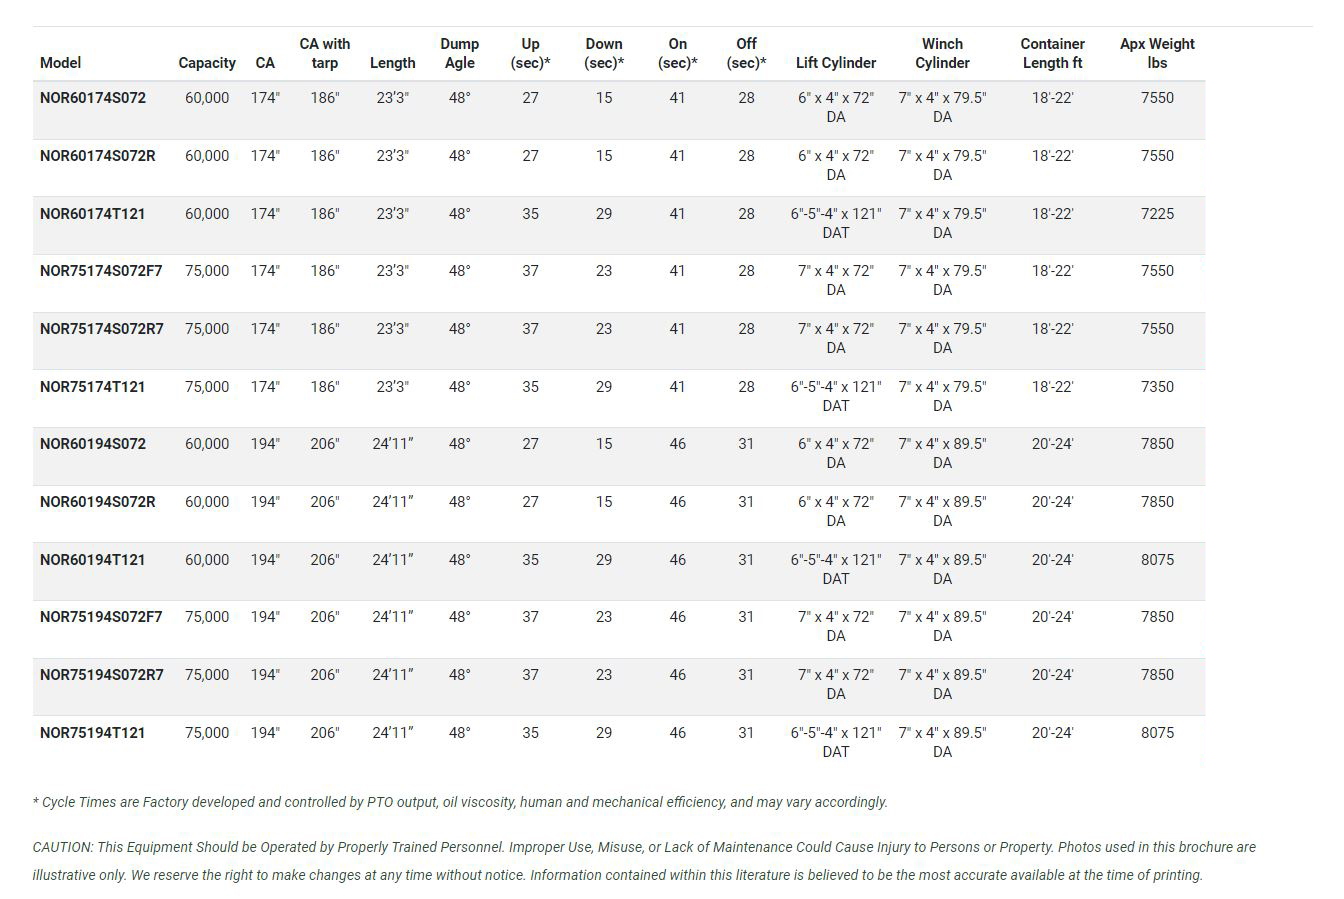Click the NOR60174S072R model name
This screenshot has height=899, width=1344.
(x=98, y=156)
